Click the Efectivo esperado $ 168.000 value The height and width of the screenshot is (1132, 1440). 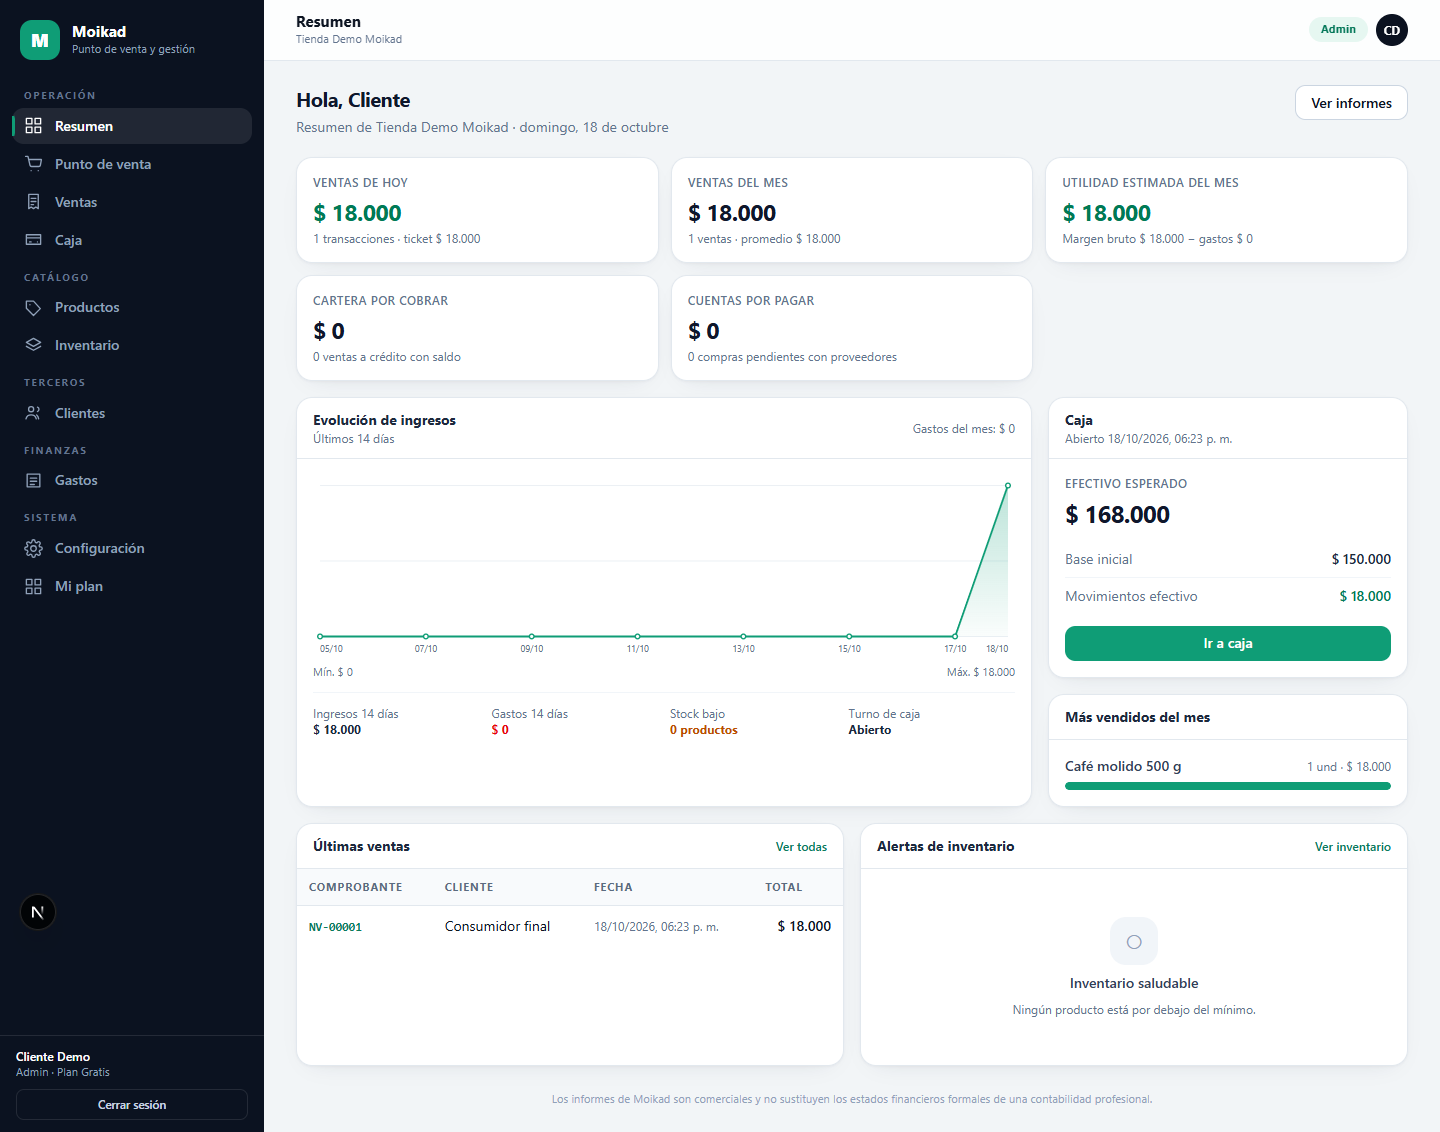(1117, 515)
